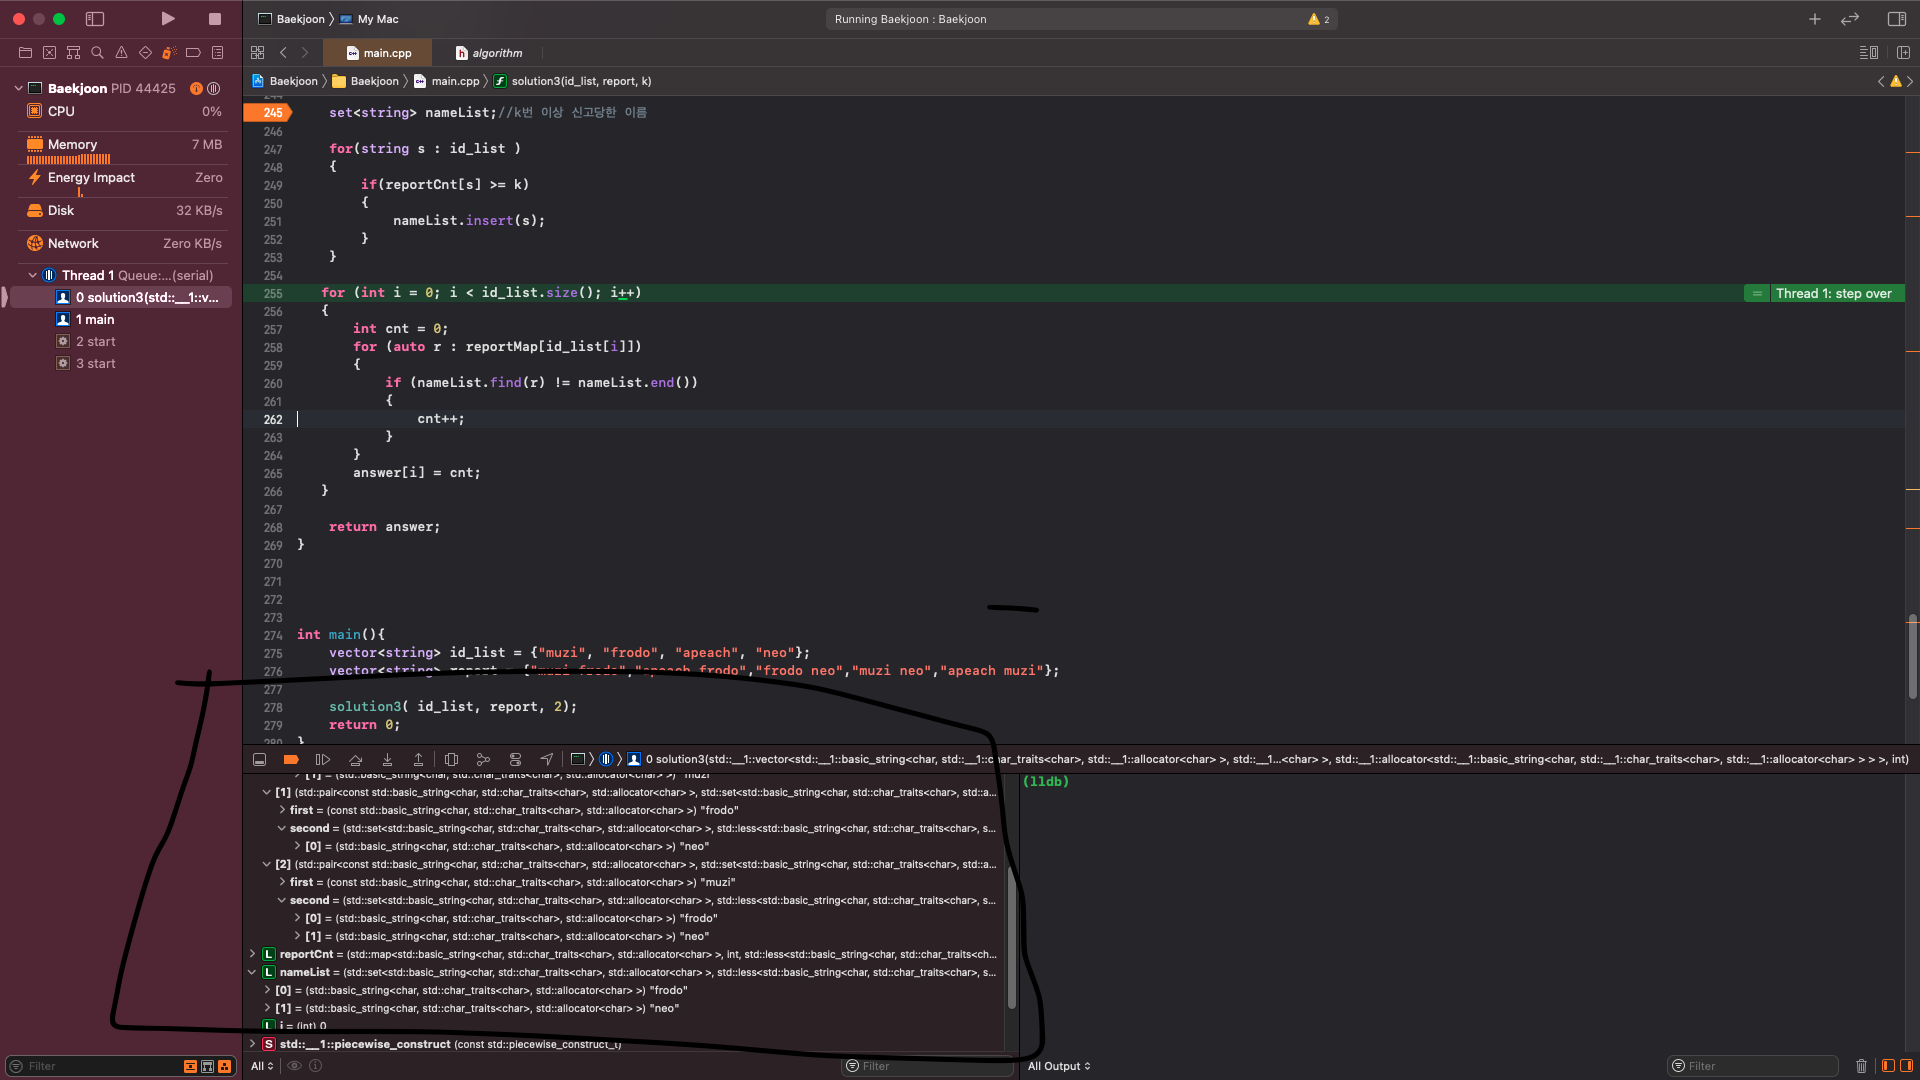Click Simulate Location arrow icon
1920x1080 pixels.
pyautogui.click(x=547, y=760)
